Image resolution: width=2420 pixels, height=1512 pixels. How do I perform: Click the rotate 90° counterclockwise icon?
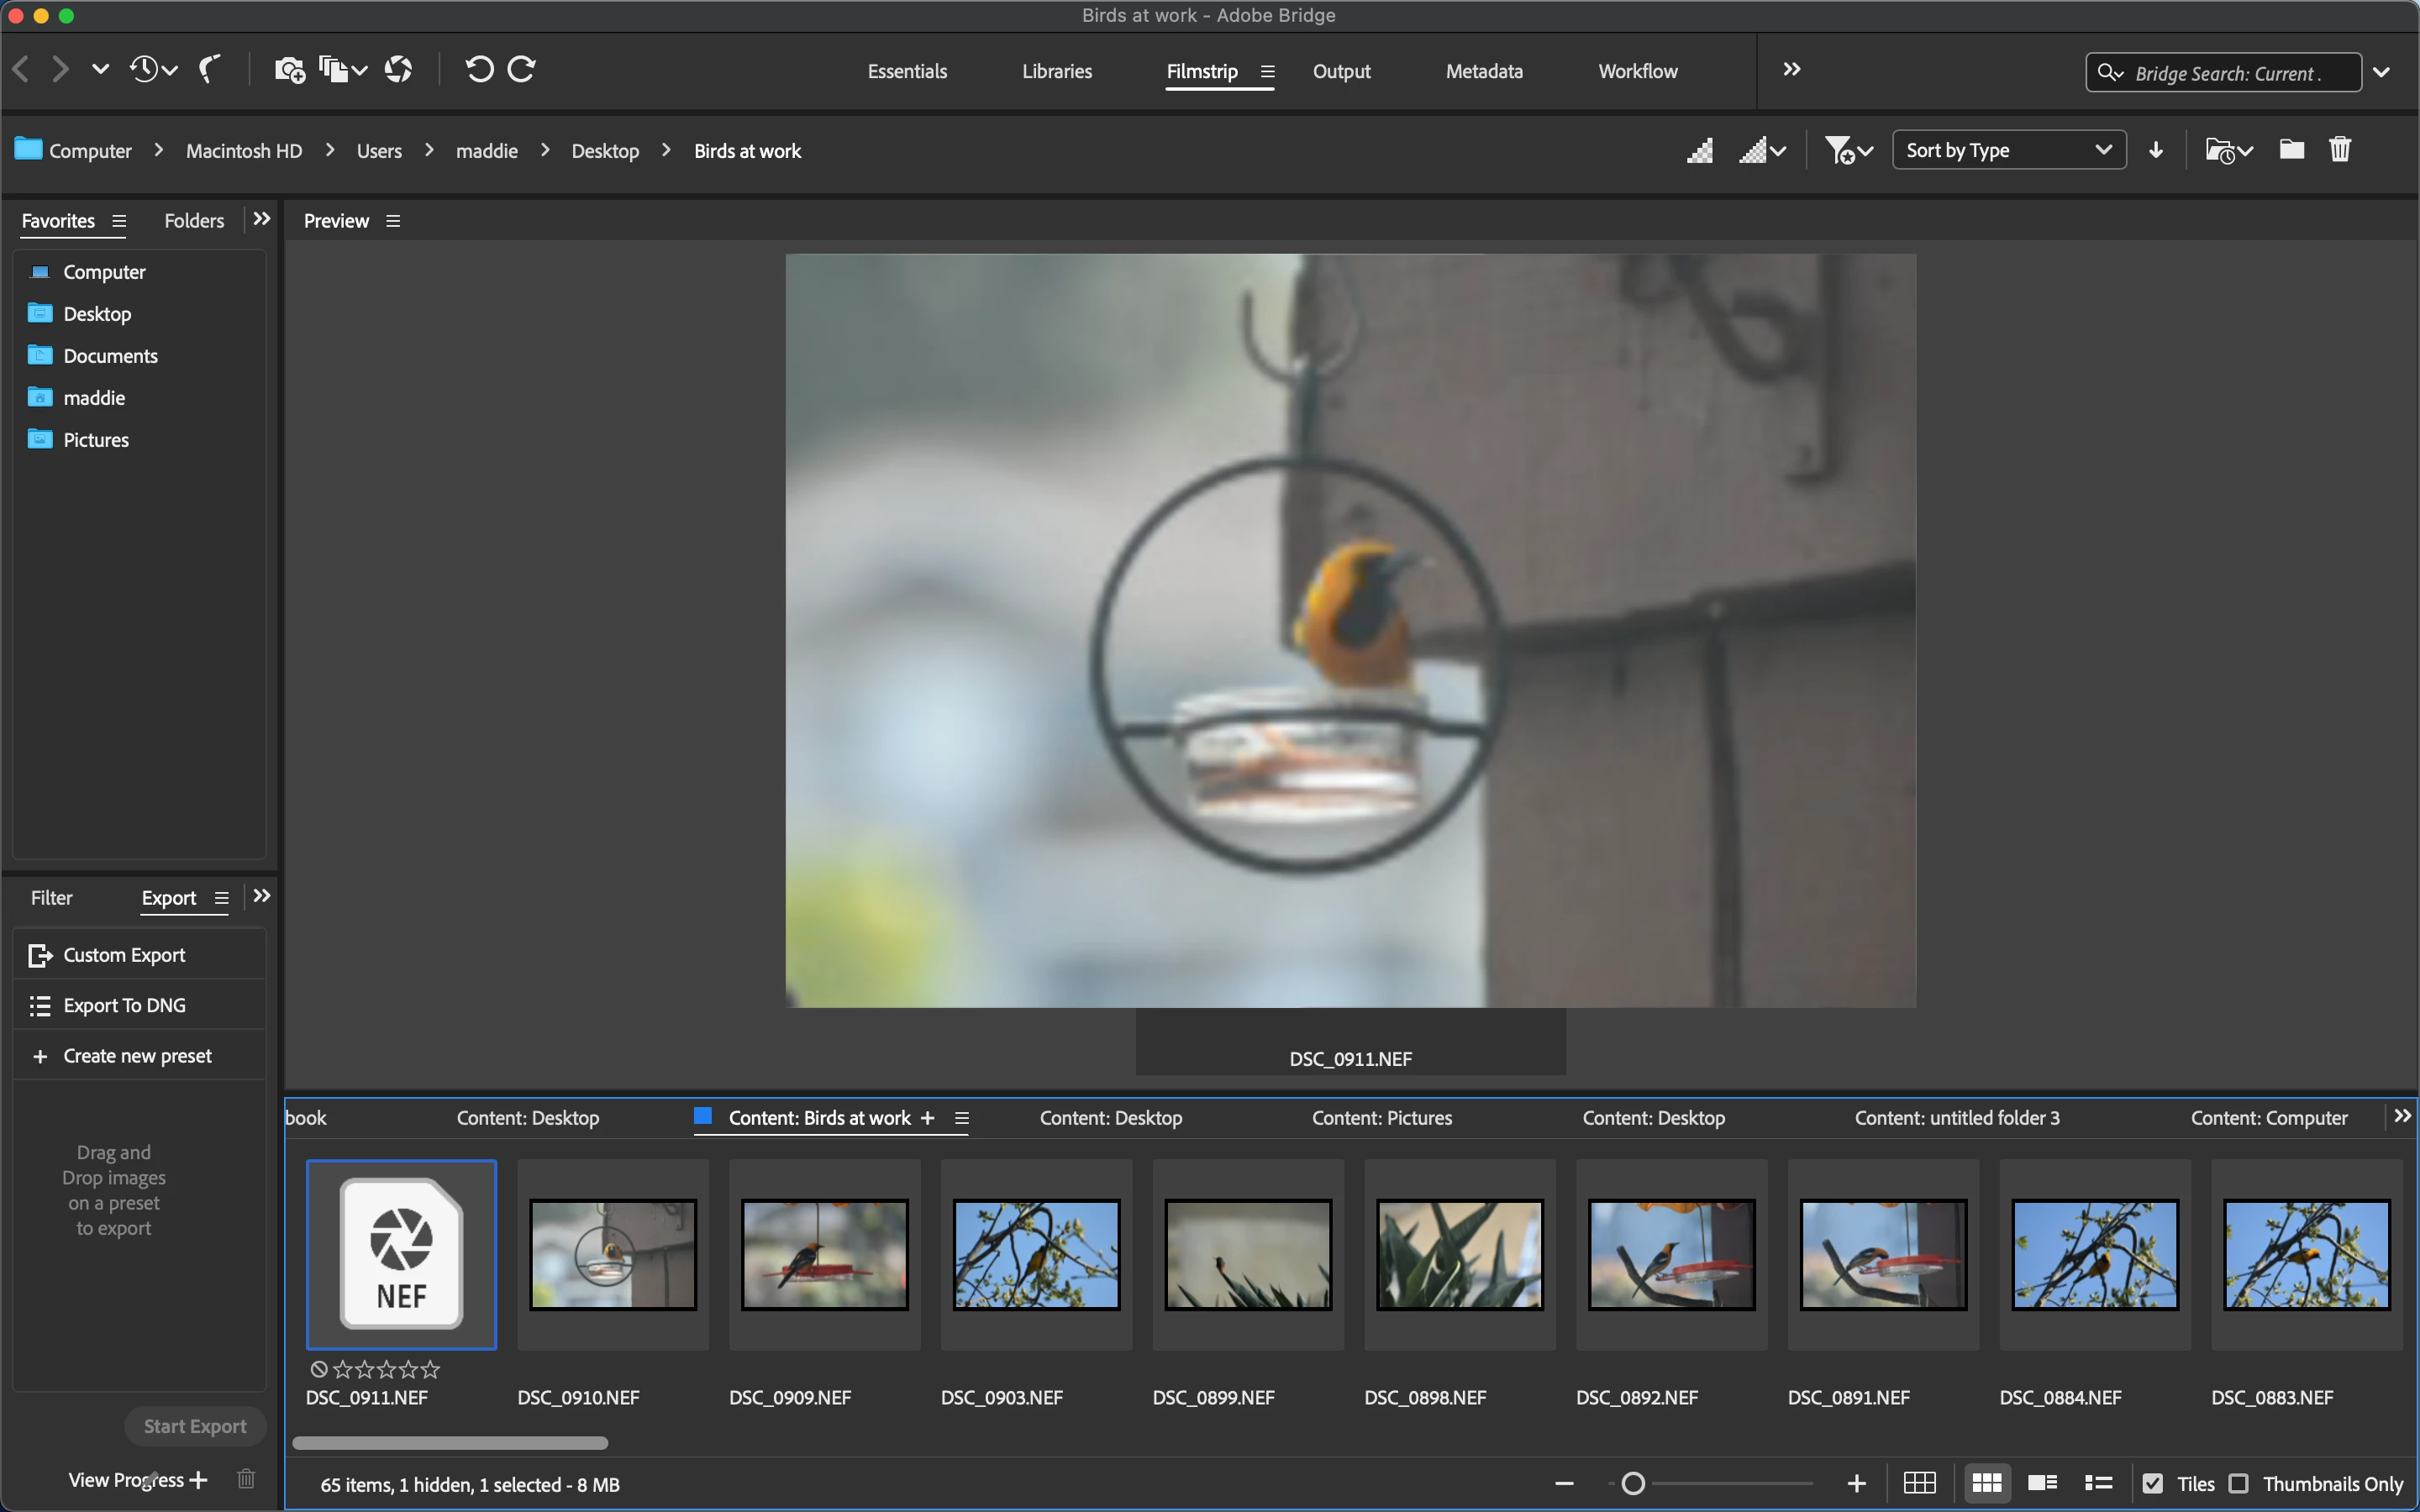point(479,70)
